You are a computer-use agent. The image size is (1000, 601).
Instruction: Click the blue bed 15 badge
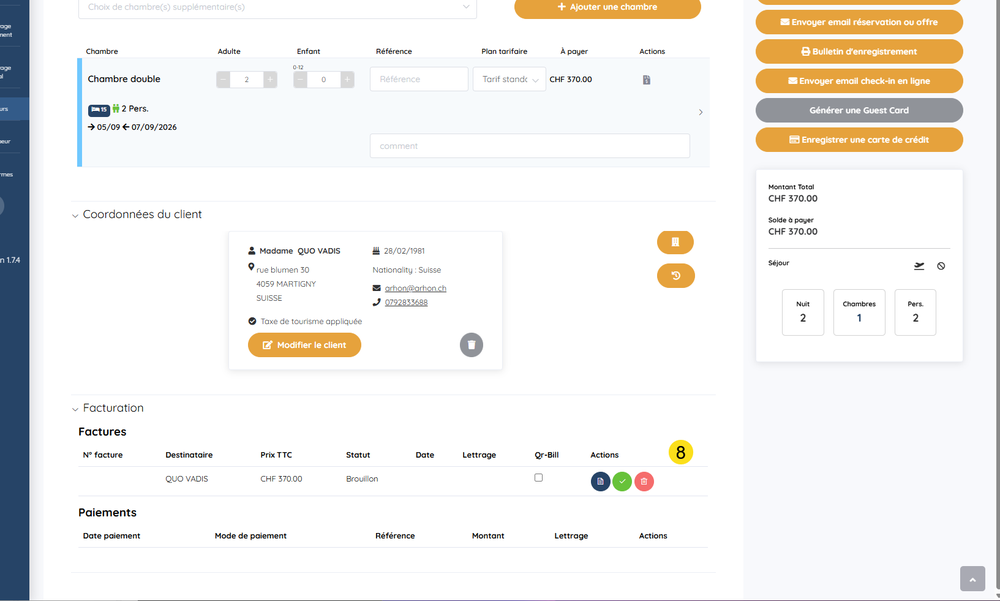(98, 110)
